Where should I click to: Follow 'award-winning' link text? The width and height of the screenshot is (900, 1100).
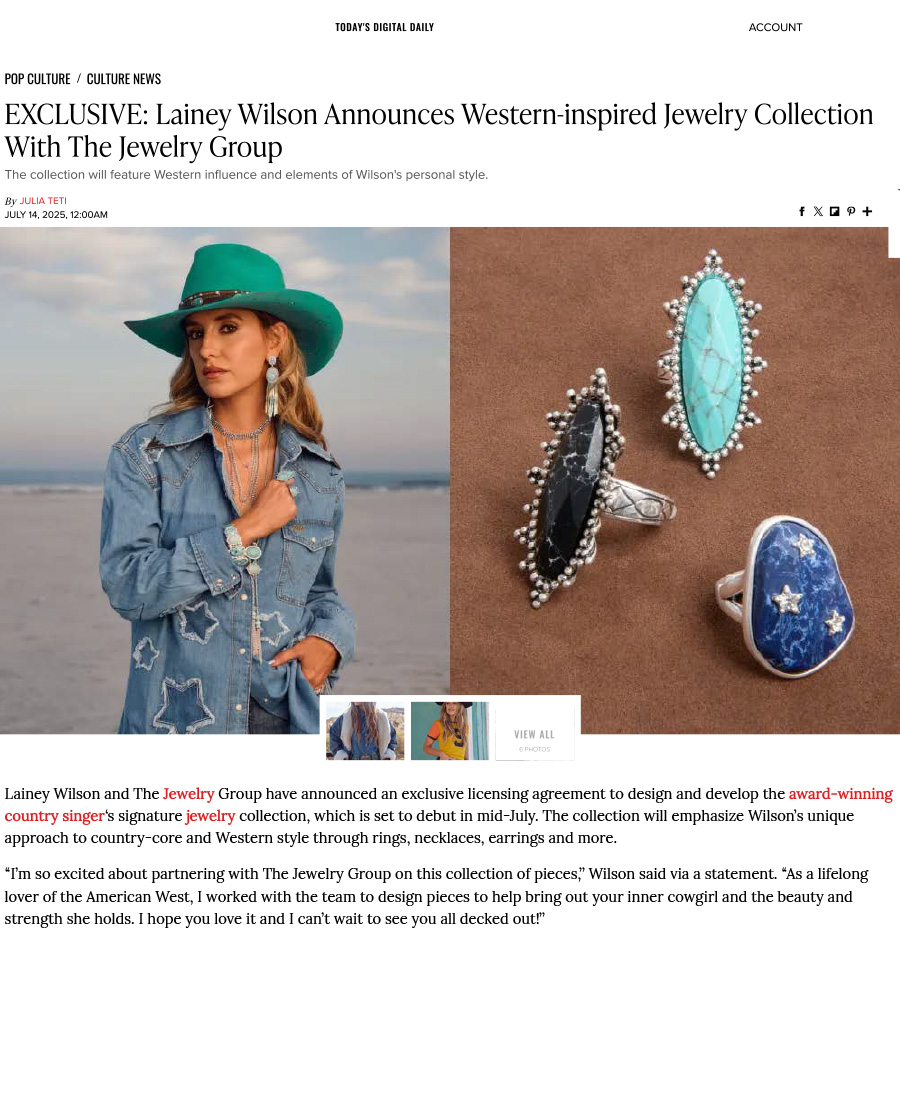click(840, 793)
